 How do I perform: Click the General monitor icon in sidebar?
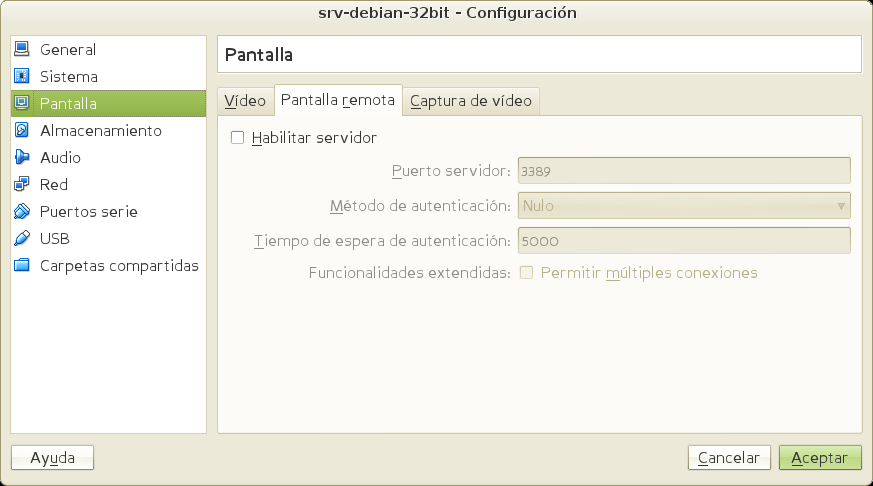pos(22,49)
